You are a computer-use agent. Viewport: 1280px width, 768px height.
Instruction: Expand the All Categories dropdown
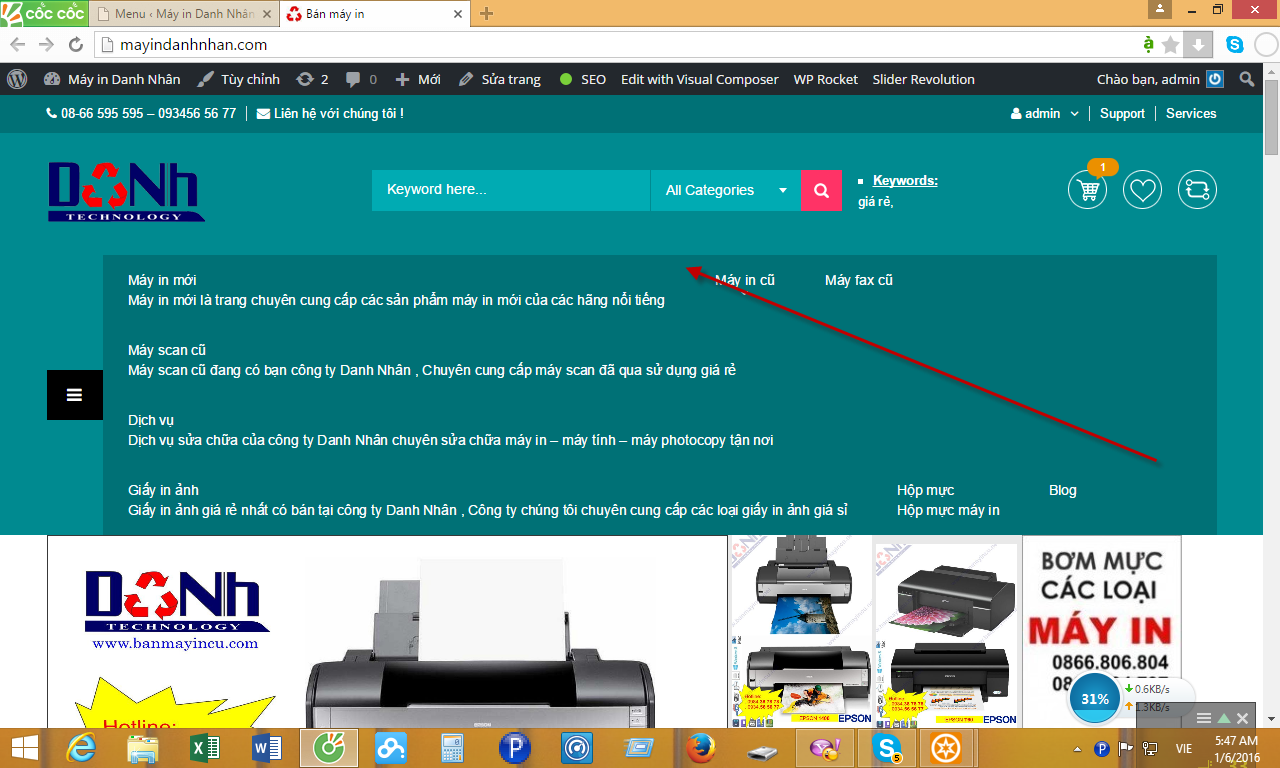point(726,190)
